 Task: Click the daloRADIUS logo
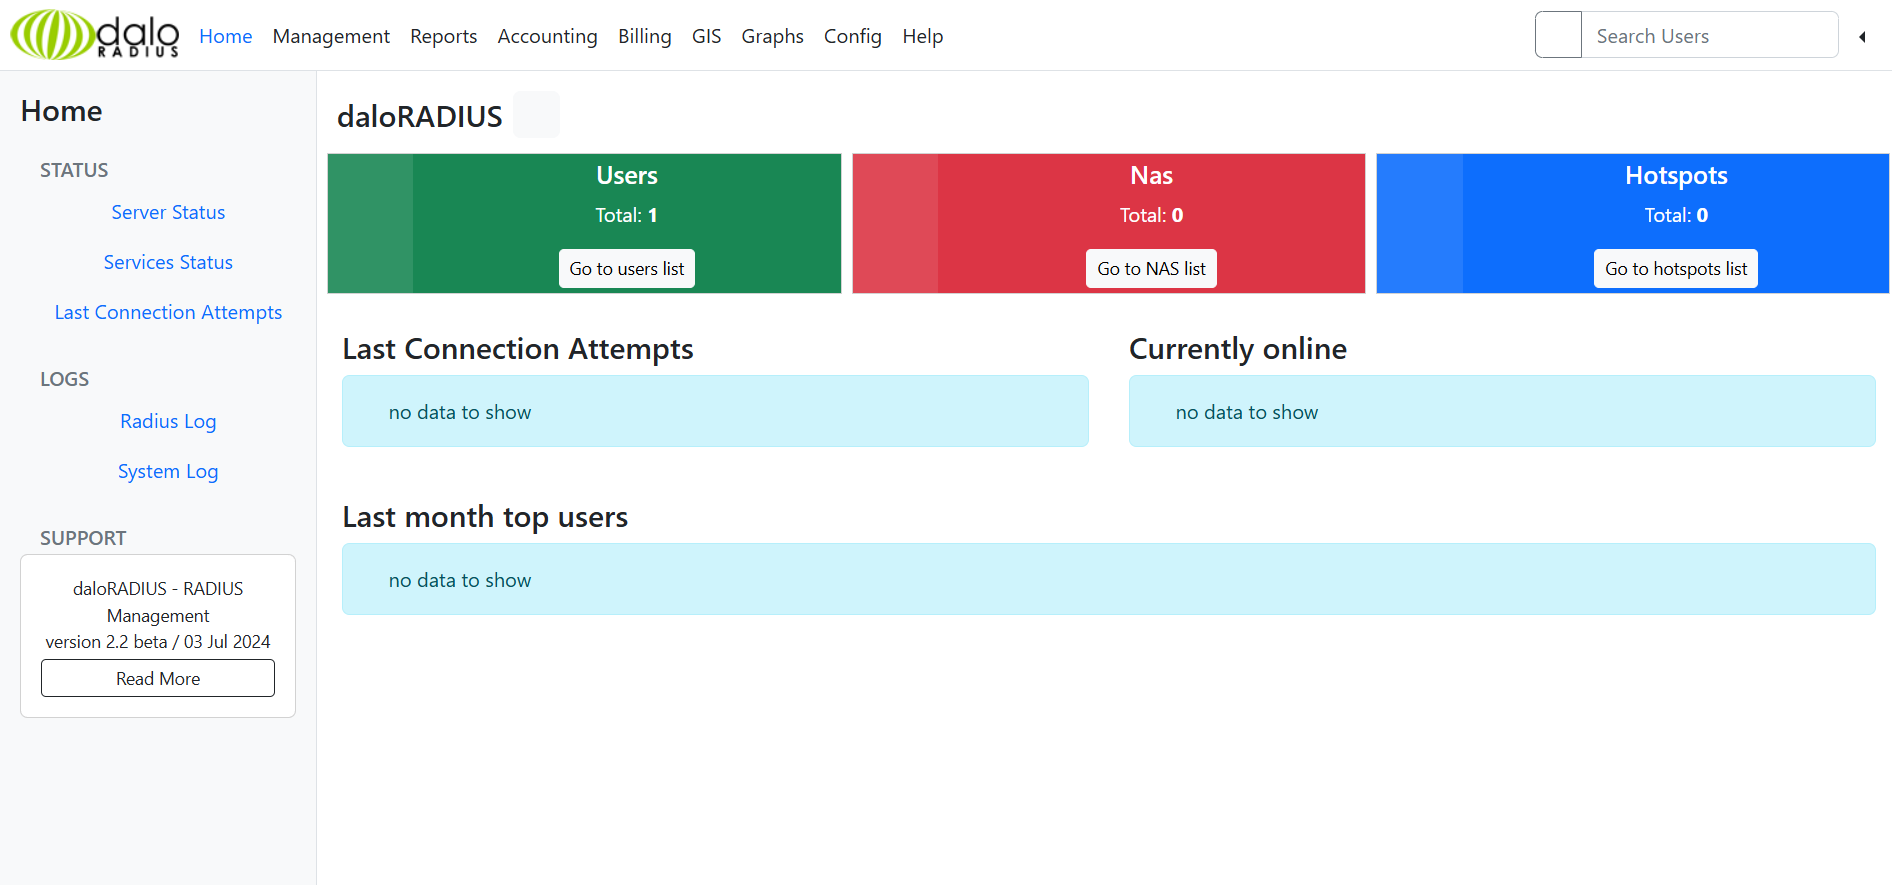[95, 35]
